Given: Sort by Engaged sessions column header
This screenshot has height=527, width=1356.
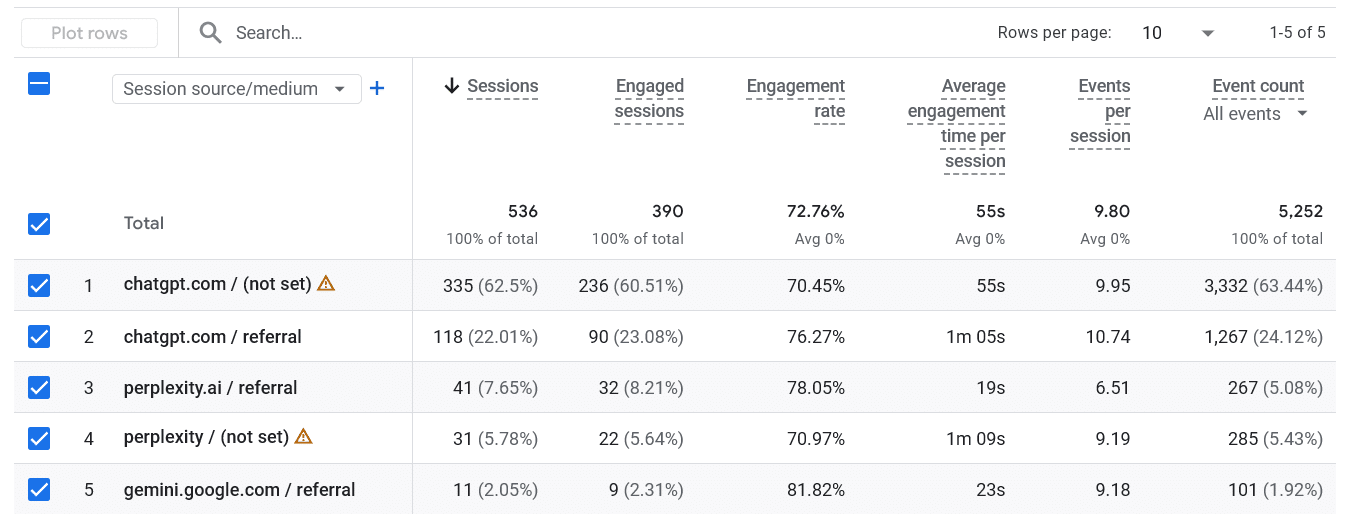Looking at the screenshot, I should click(x=649, y=98).
